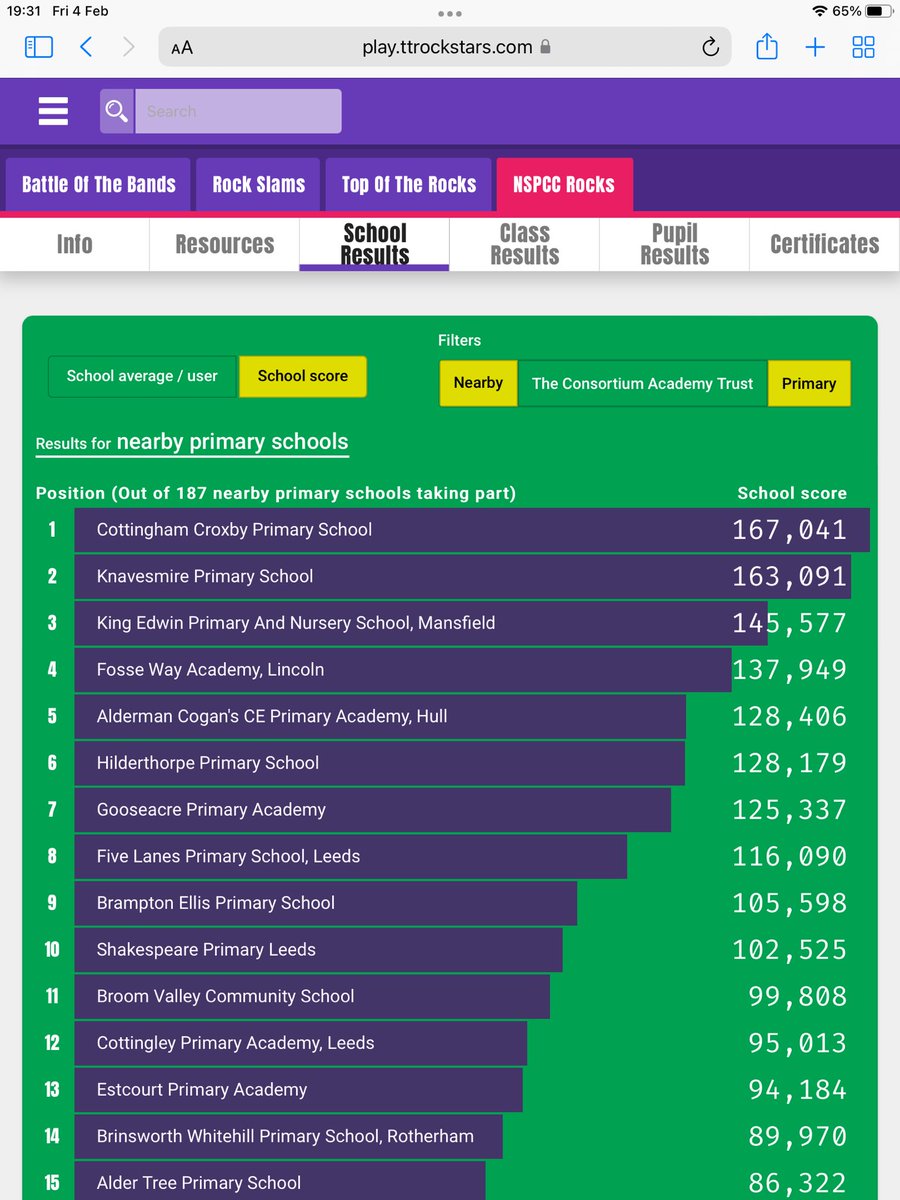Tap the three dots multitasking control
900x1200 pixels.
pos(450,14)
